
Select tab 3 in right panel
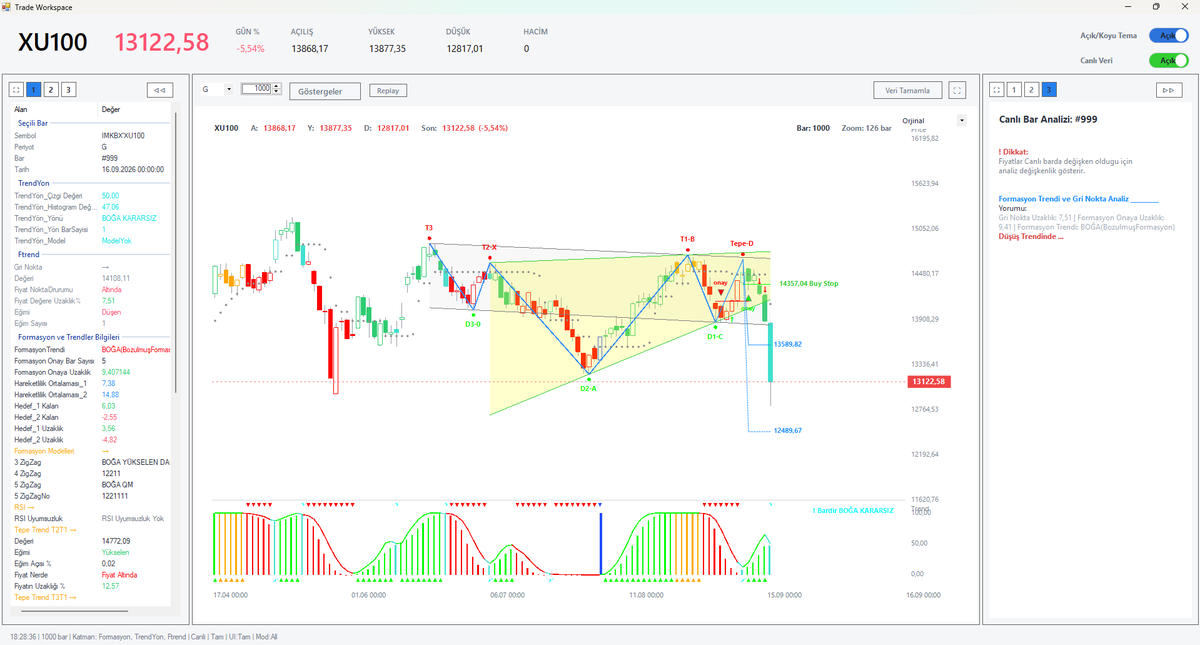[x=1048, y=90]
